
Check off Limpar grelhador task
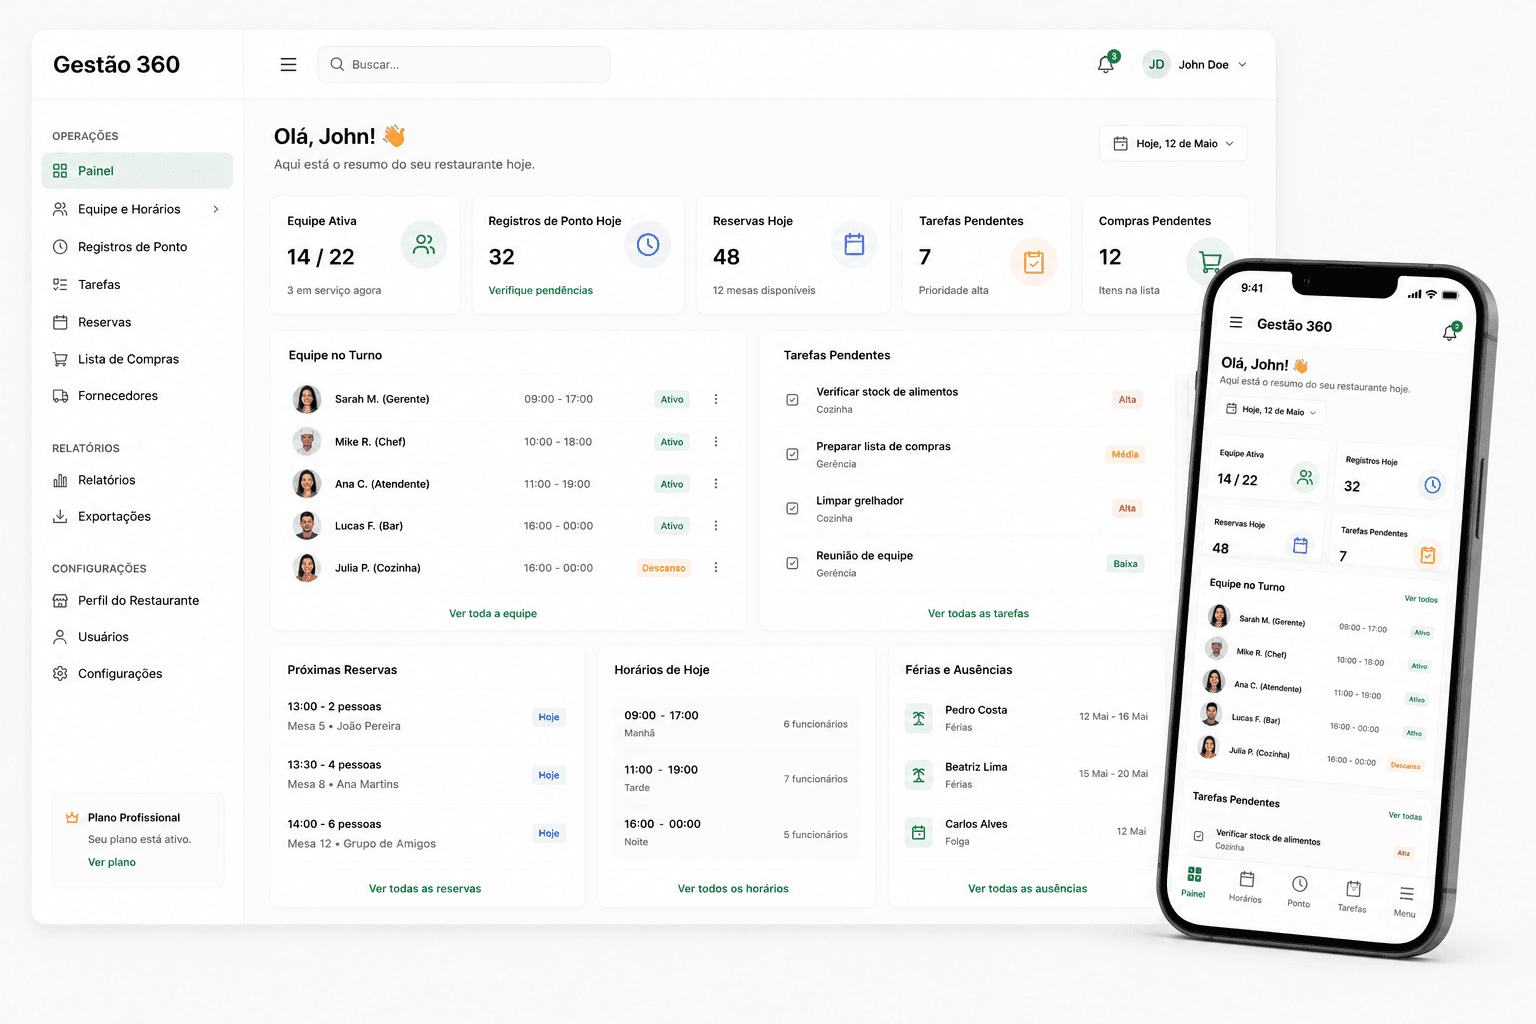[x=792, y=508]
